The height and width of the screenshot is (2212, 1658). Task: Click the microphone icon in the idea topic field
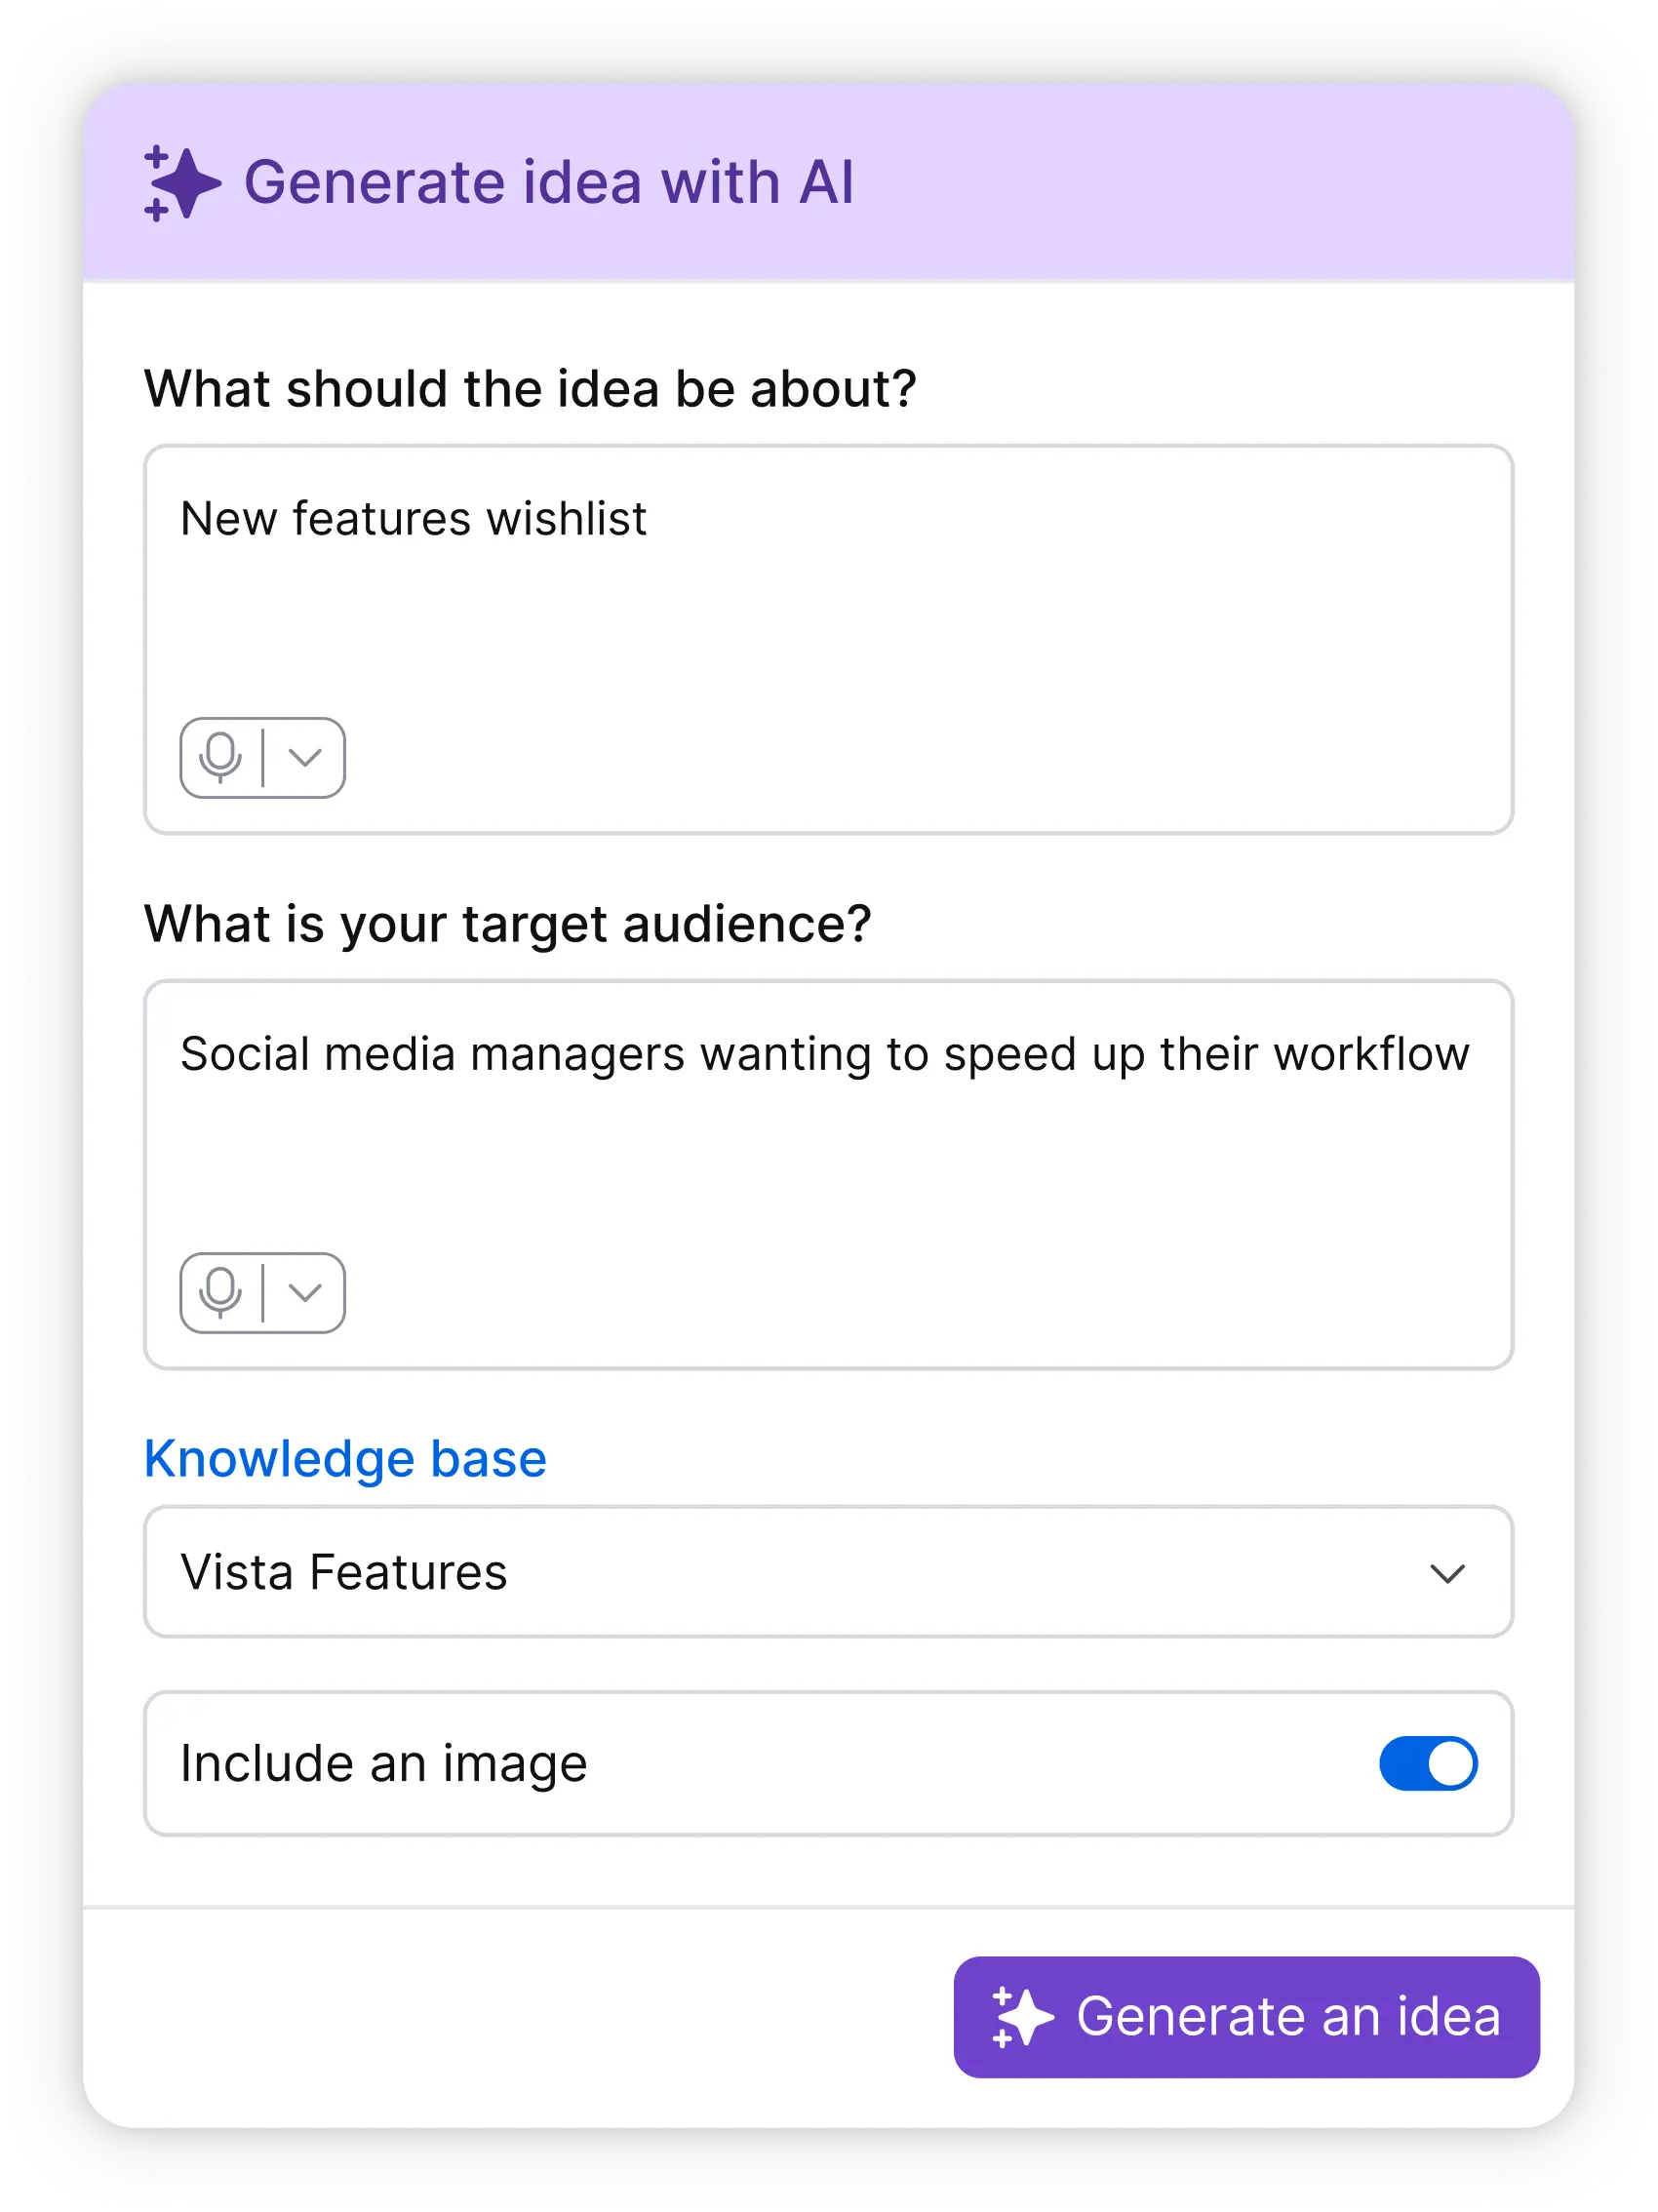click(220, 757)
